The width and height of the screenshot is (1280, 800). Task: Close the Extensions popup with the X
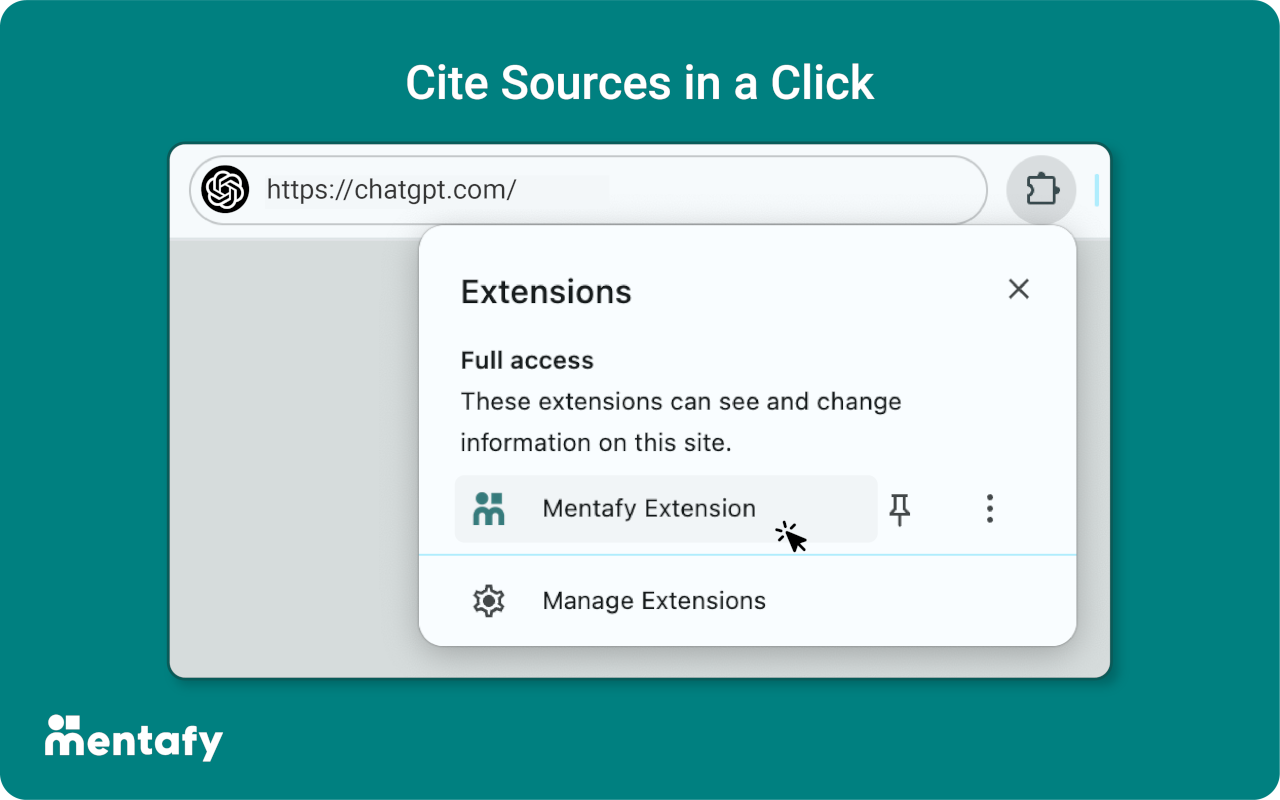(x=1018, y=289)
